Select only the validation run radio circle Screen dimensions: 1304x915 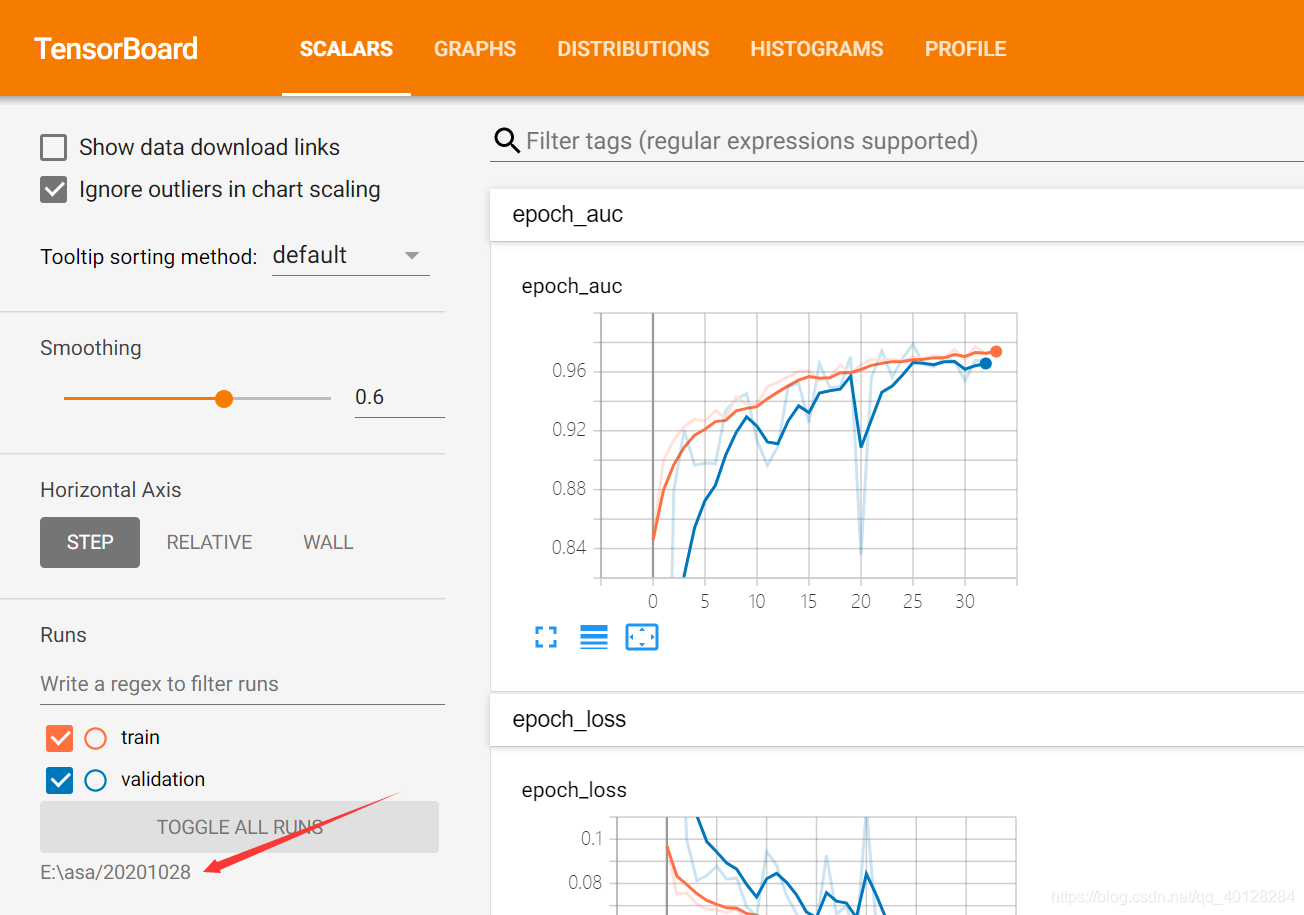click(96, 780)
